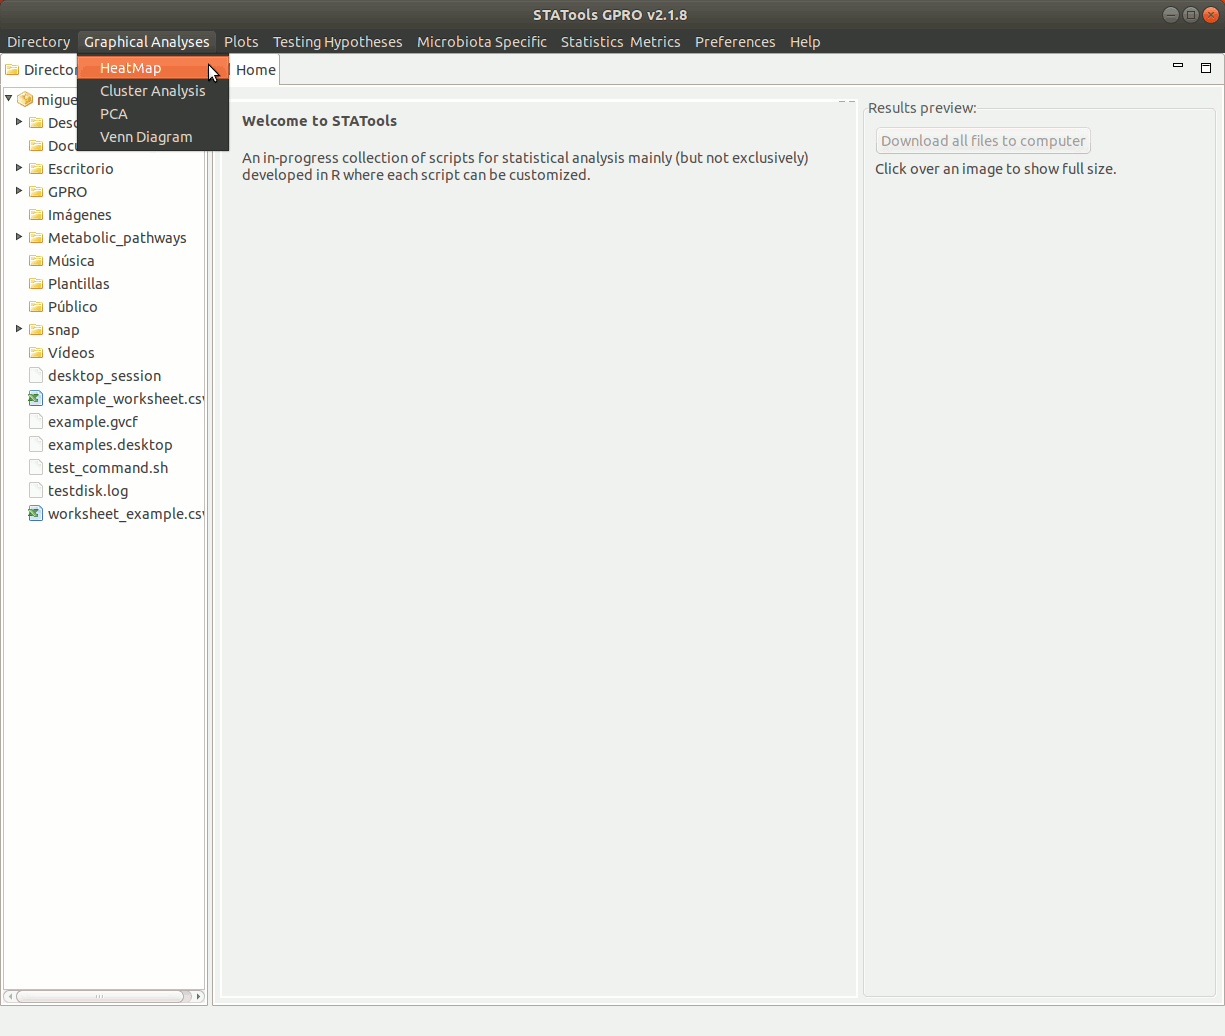Screen dimensions: 1225x1036
Task: Click the worksheet_example.csv spreadsheet file icon
Action: 36,514
